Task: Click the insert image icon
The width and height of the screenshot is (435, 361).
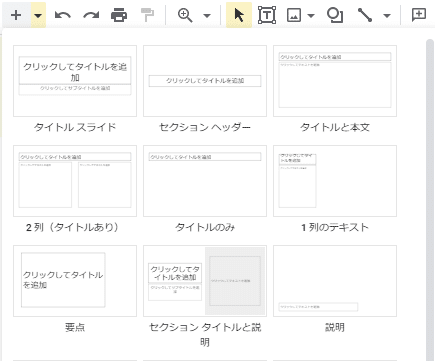Action: tap(294, 15)
